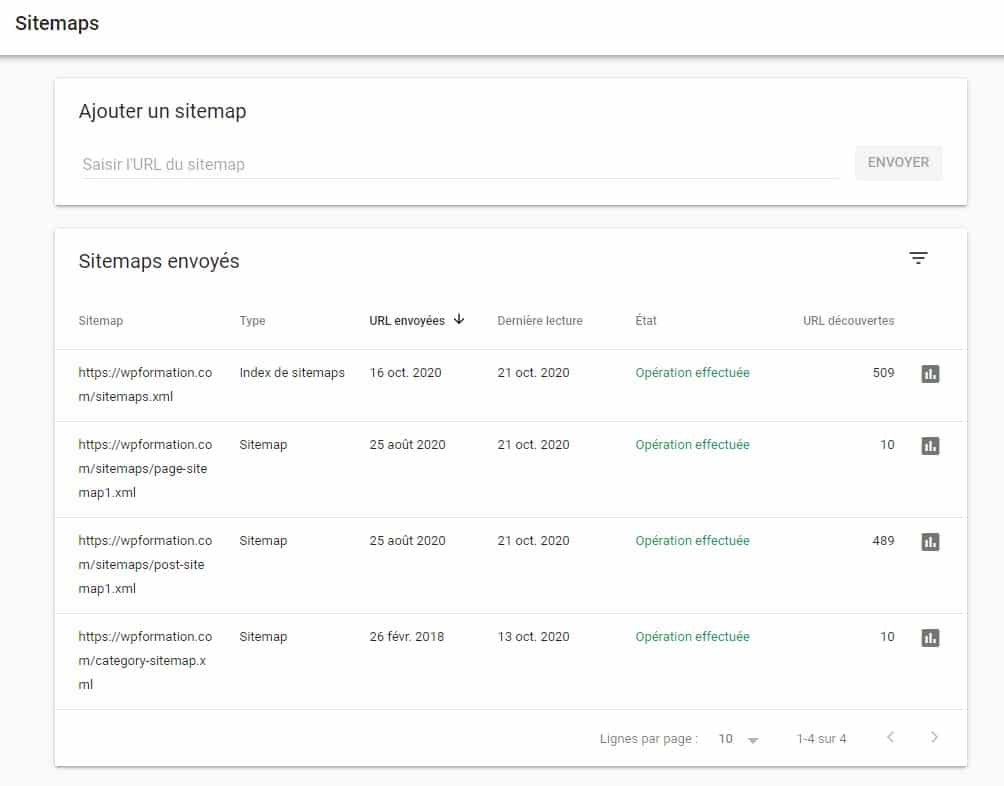Click the previous page chevron
The image size is (1004, 786).
coord(890,738)
